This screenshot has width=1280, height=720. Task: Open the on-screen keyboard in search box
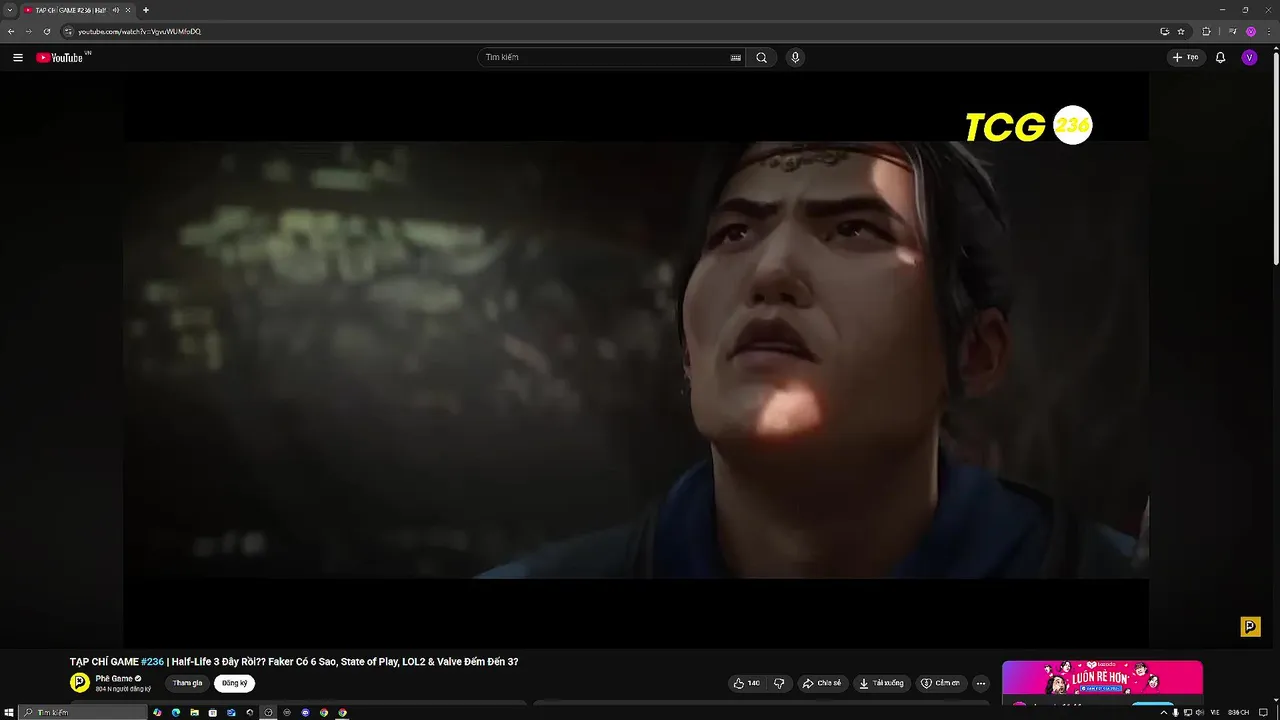736,58
